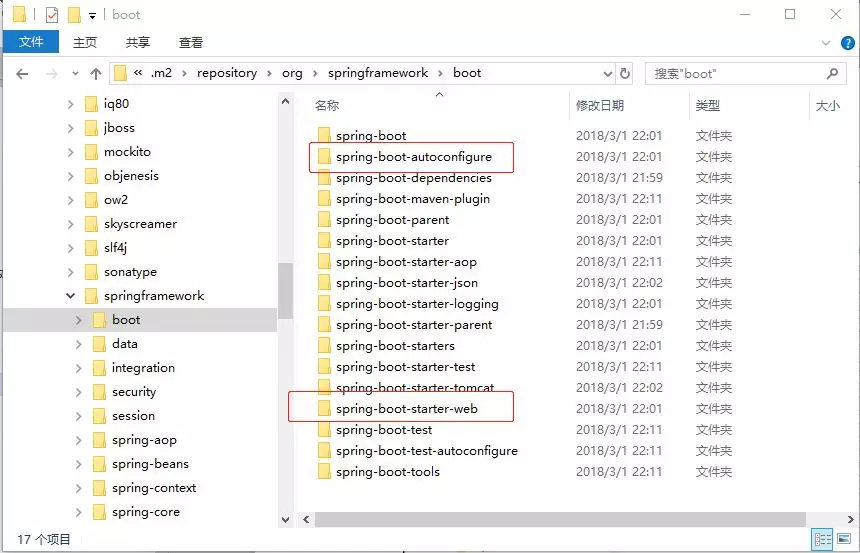860x553 pixels.
Task: Open the address bar history dropdown
Action: (608, 74)
